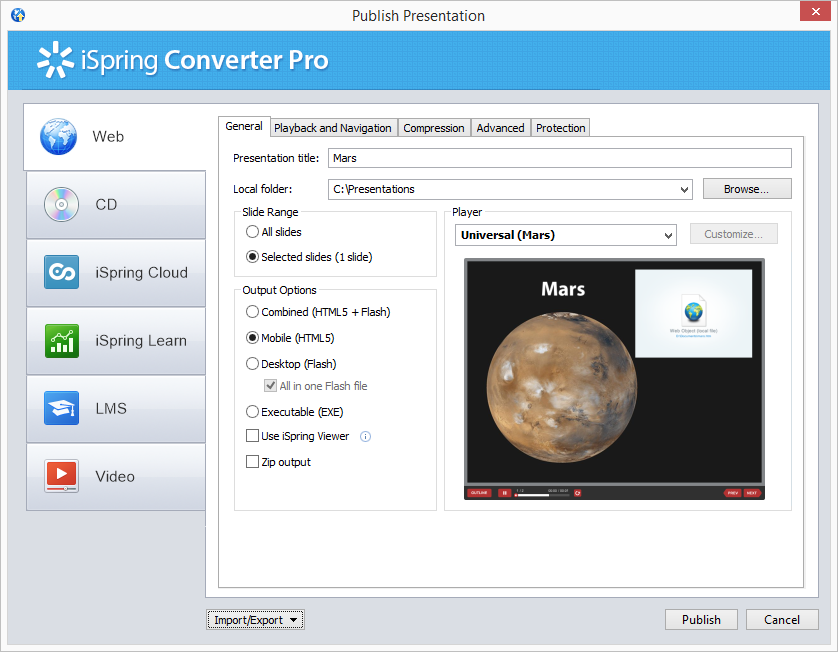Click the Publish button
The image size is (838, 652).
pyautogui.click(x=701, y=619)
